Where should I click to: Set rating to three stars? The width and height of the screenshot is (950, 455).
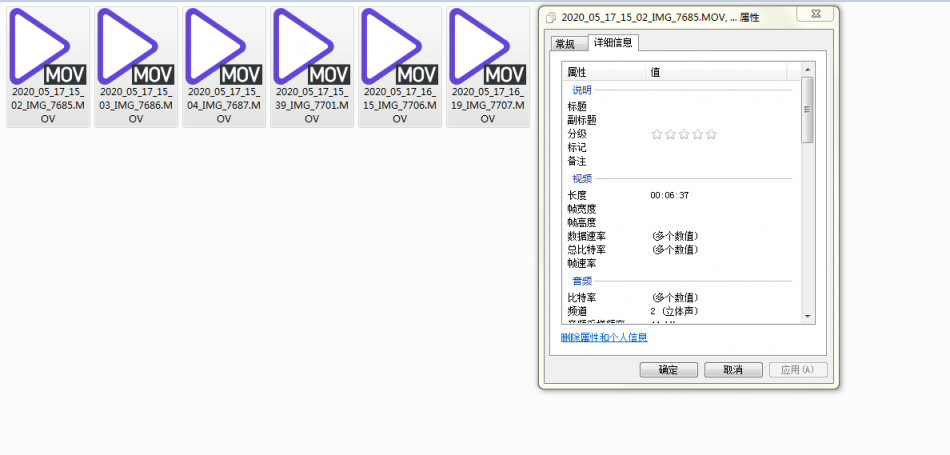(x=684, y=134)
